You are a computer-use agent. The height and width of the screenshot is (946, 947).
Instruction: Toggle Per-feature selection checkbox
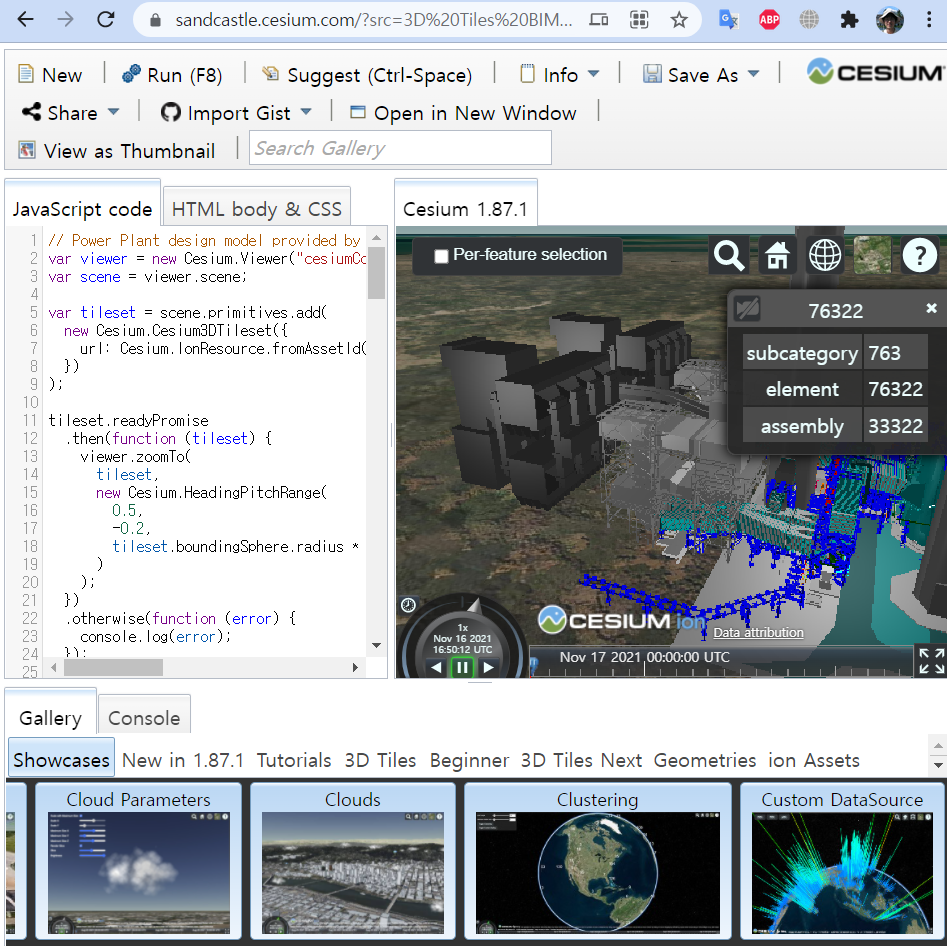coord(441,256)
